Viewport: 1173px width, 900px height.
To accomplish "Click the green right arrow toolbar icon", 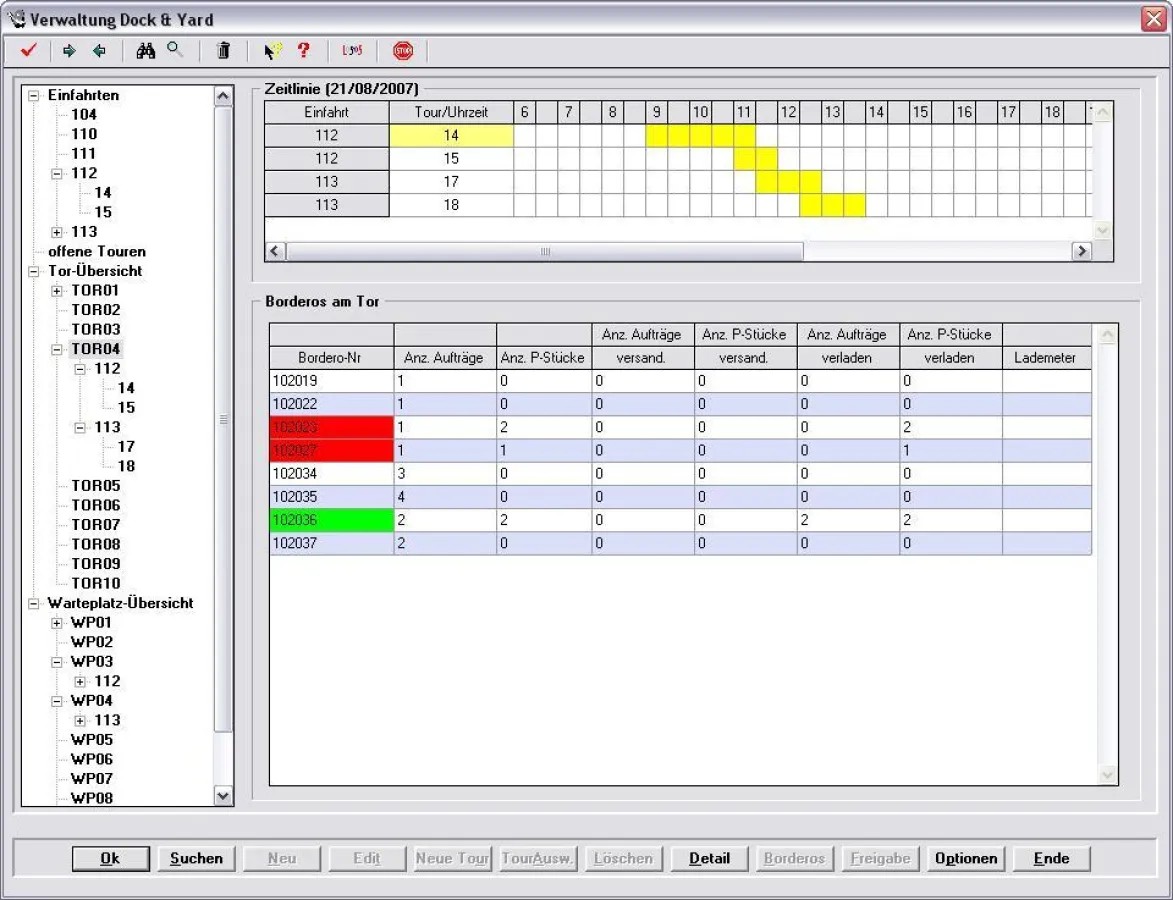I will point(69,51).
